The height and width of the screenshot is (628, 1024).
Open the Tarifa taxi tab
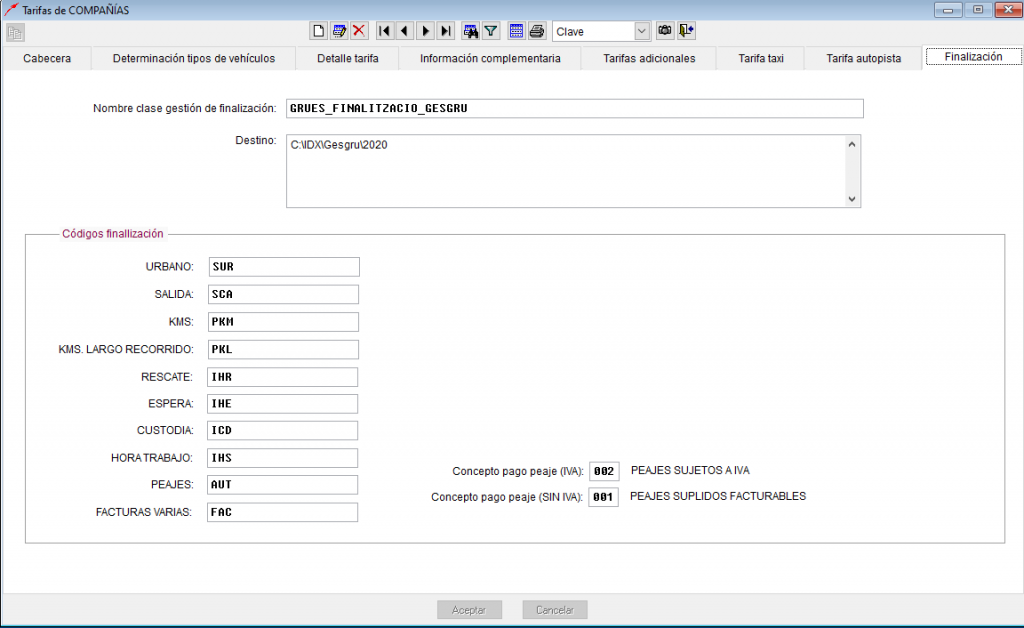tap(761, 58)
